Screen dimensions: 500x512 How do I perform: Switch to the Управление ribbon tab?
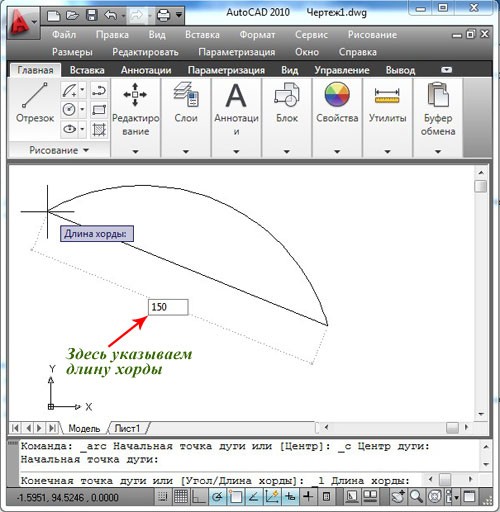click(342, 70)
